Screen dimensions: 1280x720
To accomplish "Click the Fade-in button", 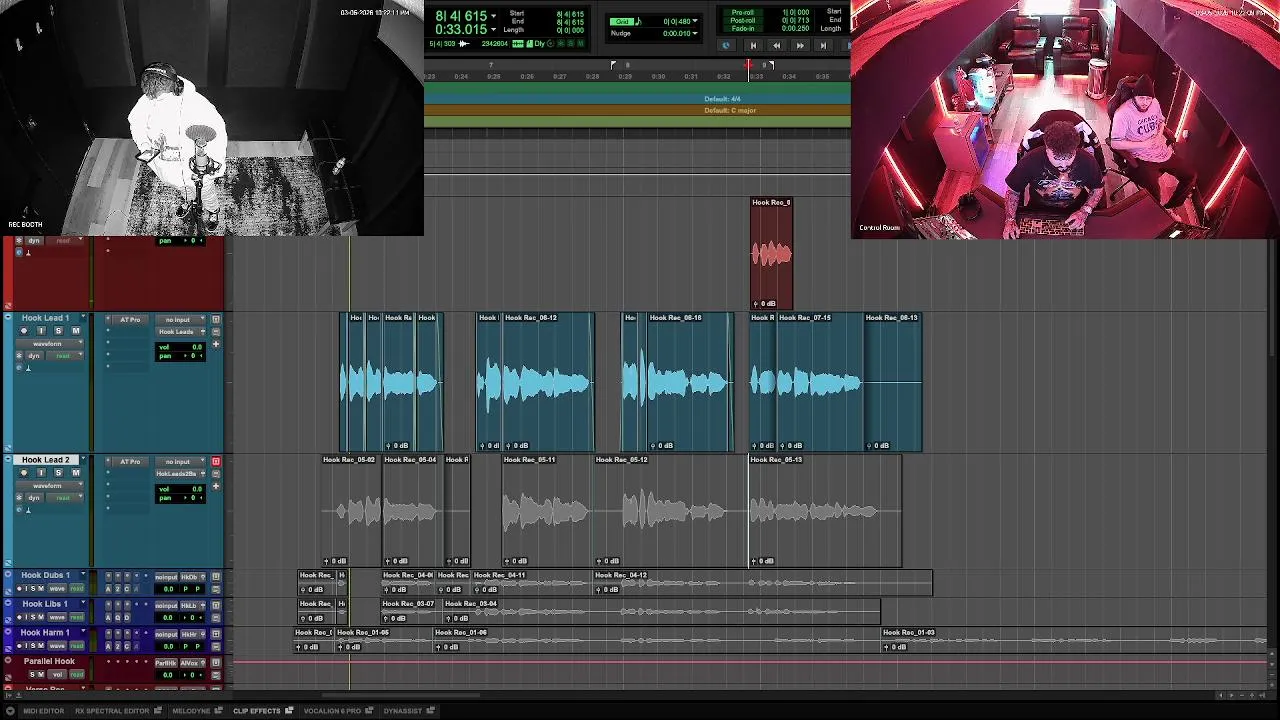I will [743, 28].
